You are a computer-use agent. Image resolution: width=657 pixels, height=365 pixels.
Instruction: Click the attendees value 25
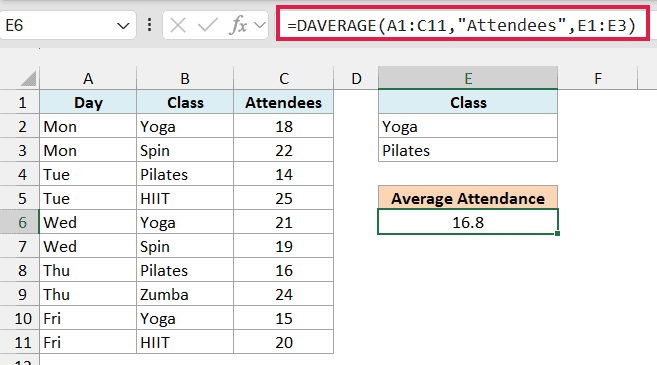coord(284,198)
